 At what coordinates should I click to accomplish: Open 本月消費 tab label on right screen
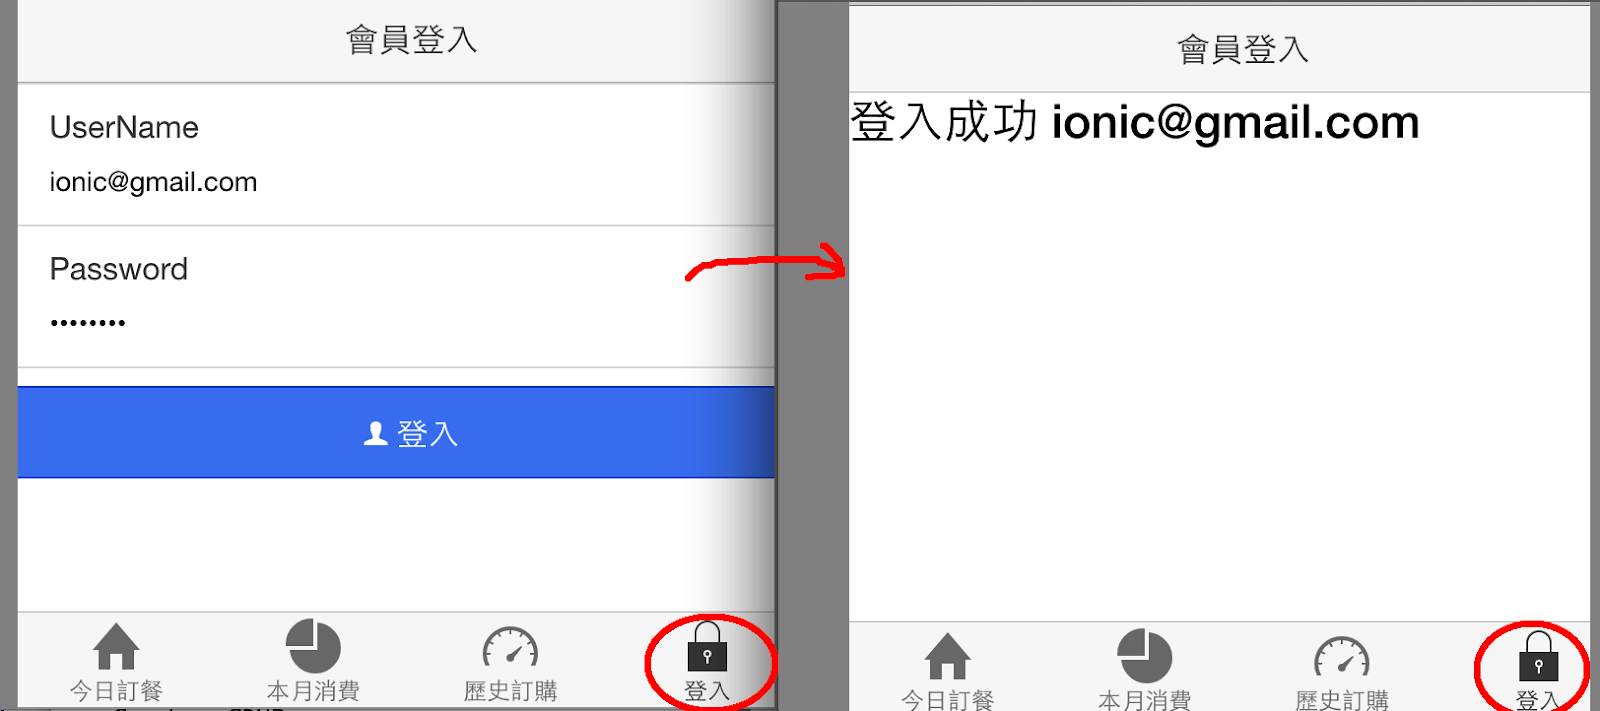[x=1144, y=700]
